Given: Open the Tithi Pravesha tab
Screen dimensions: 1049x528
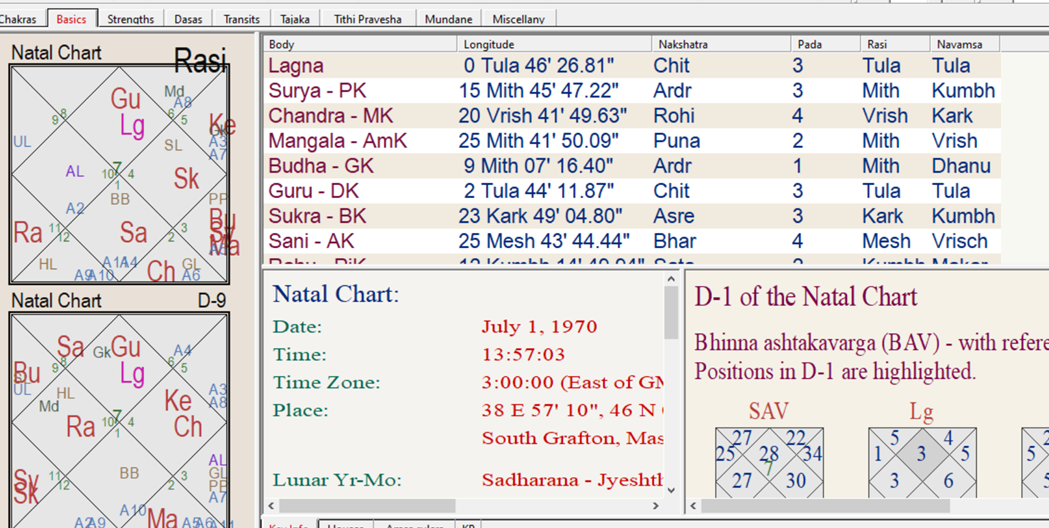Looking at the screenshot, I should click(x=367, y=19).
